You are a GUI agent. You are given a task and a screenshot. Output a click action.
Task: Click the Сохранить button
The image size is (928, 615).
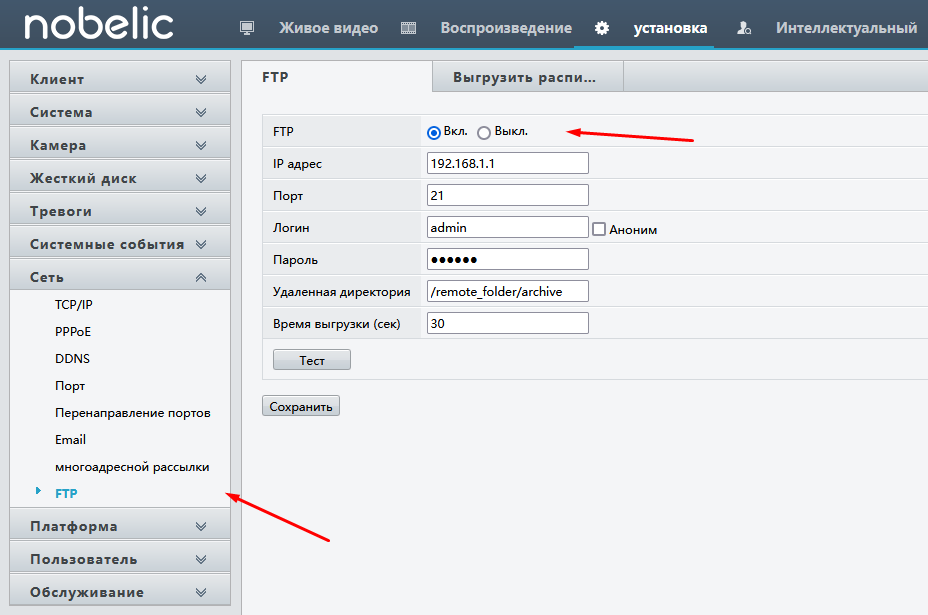(301, 406)
